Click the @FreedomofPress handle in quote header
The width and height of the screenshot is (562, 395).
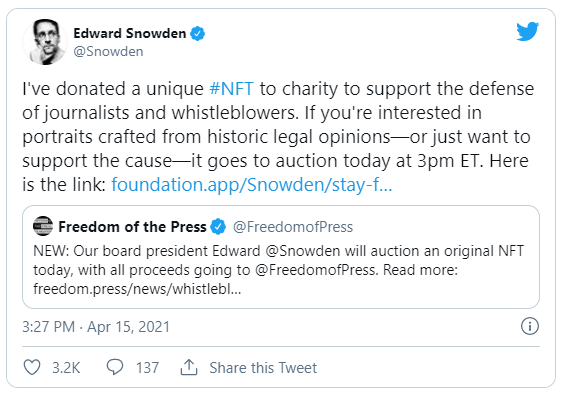click(293, 227)
